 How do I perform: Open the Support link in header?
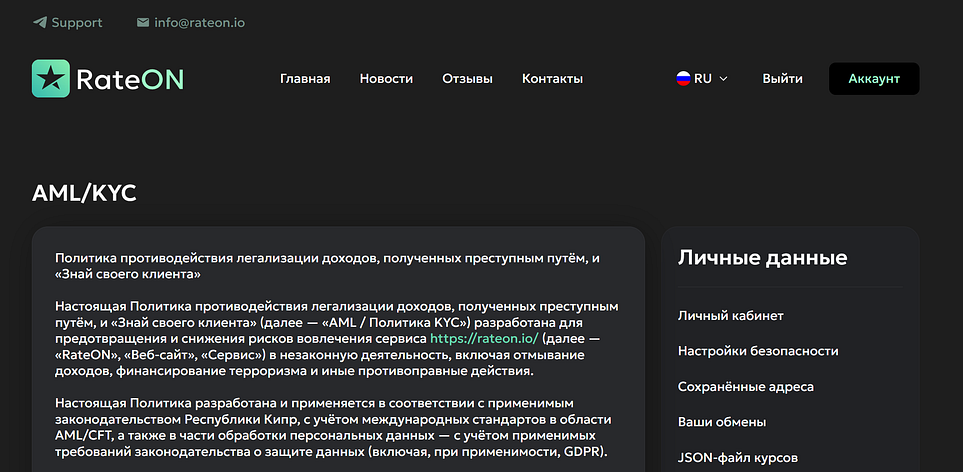coord(77,22)
